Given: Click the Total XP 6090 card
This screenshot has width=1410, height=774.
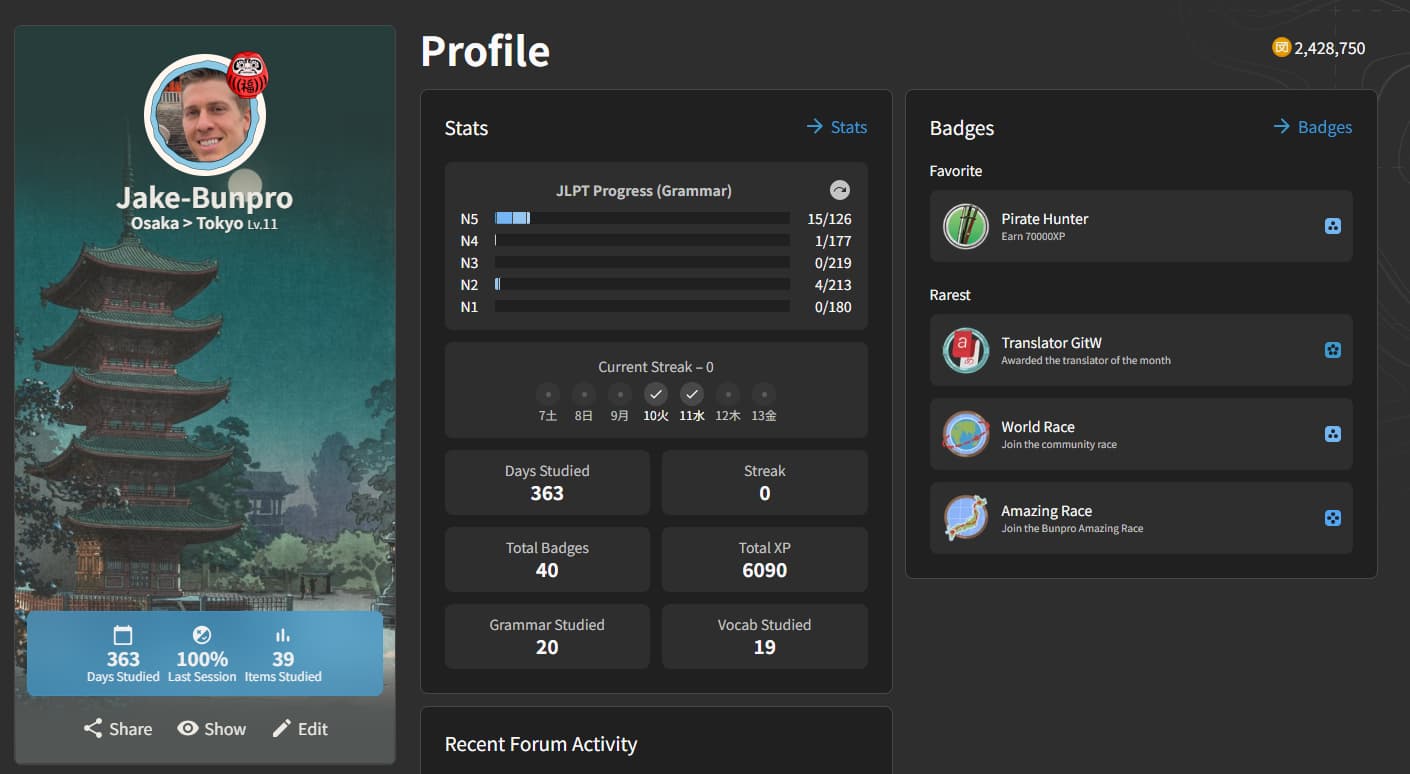Looking at the screenshot, I should pos(765,559).
